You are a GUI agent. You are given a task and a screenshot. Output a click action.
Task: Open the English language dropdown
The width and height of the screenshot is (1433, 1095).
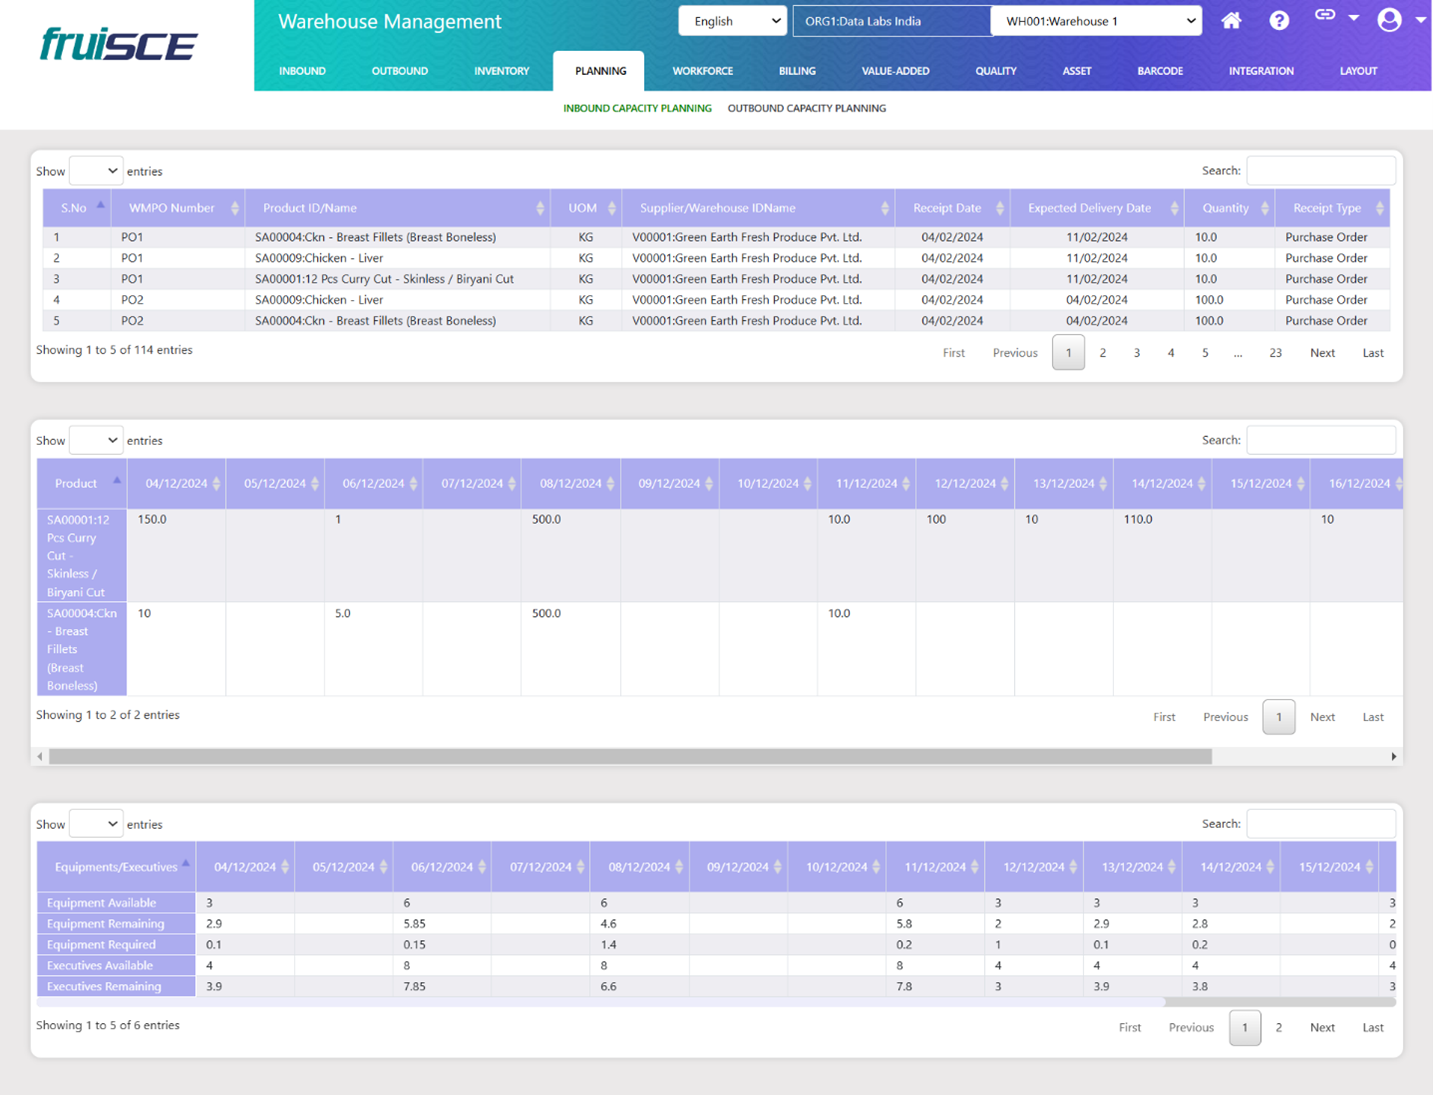(733, 21)
